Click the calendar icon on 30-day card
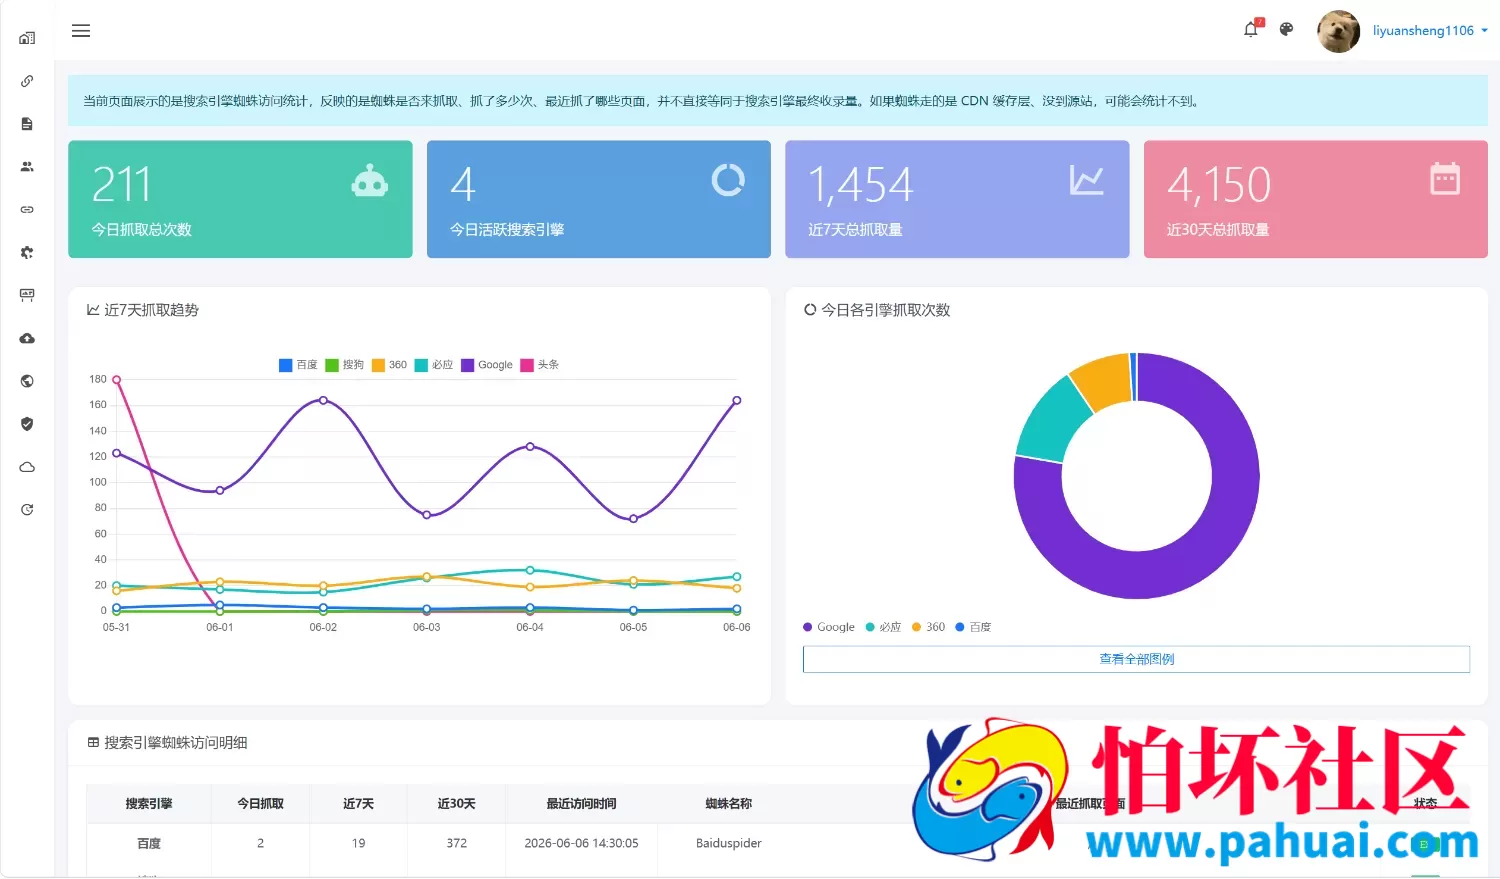Image resolution: width=1500 pixels, height=879 pixels. tap(1445, 178)
